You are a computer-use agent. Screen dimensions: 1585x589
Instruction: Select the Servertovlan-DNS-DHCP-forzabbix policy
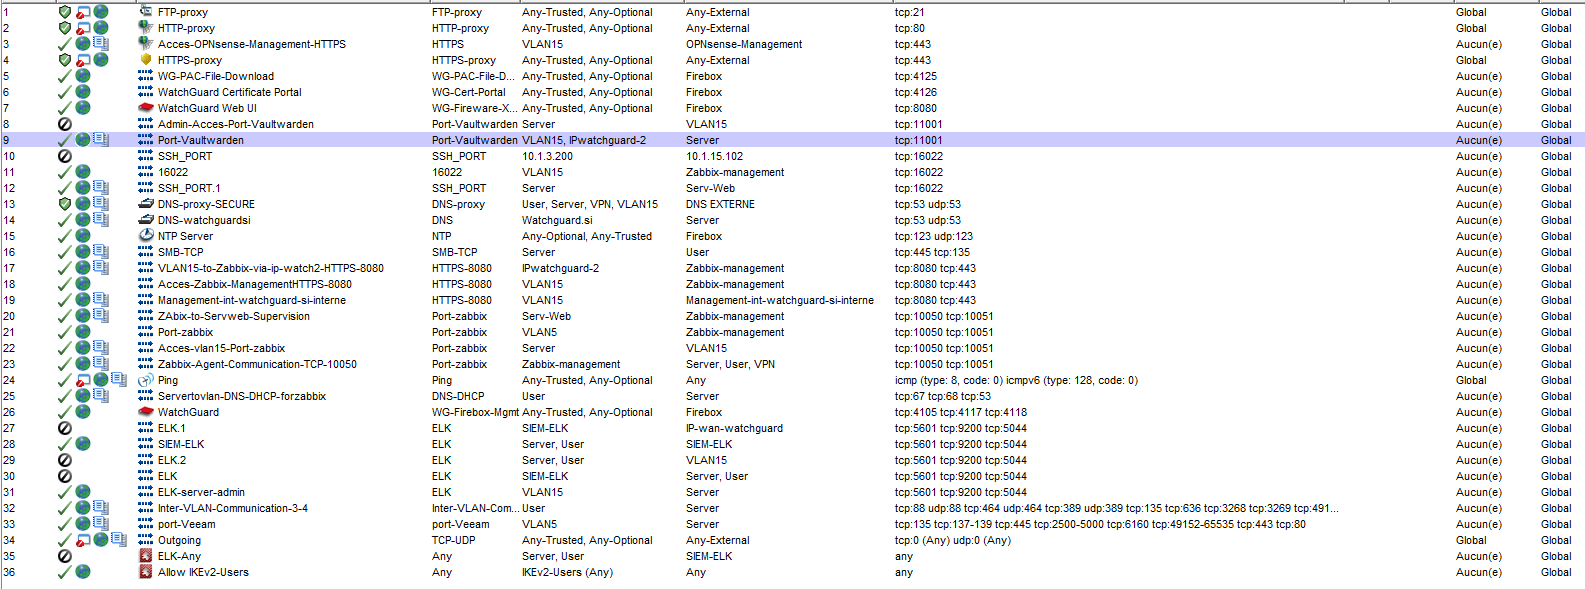(242, 396)
